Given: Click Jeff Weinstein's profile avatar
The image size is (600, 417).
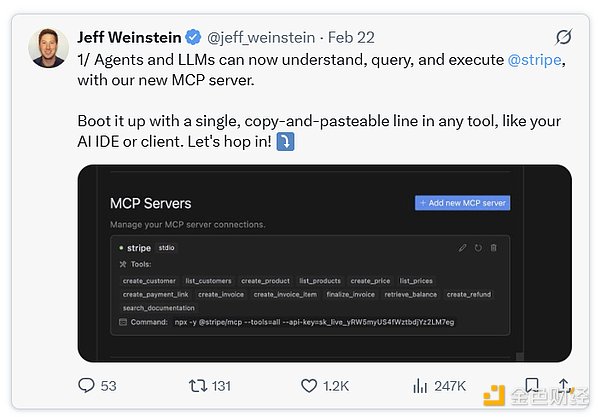Looking at the screenshot, I should click(47, 47).
